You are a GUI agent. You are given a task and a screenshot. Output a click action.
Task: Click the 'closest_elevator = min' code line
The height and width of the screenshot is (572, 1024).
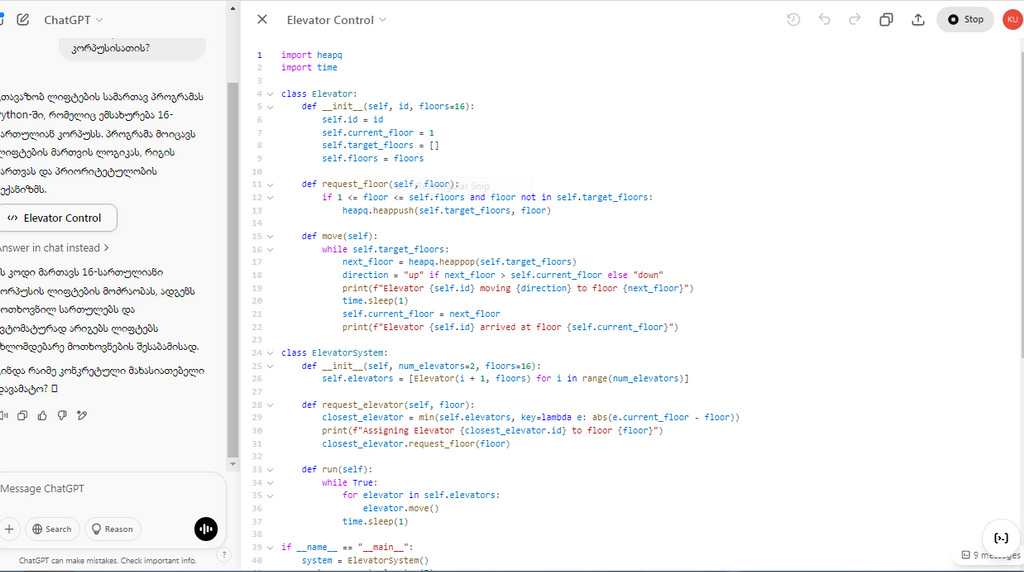530,417
